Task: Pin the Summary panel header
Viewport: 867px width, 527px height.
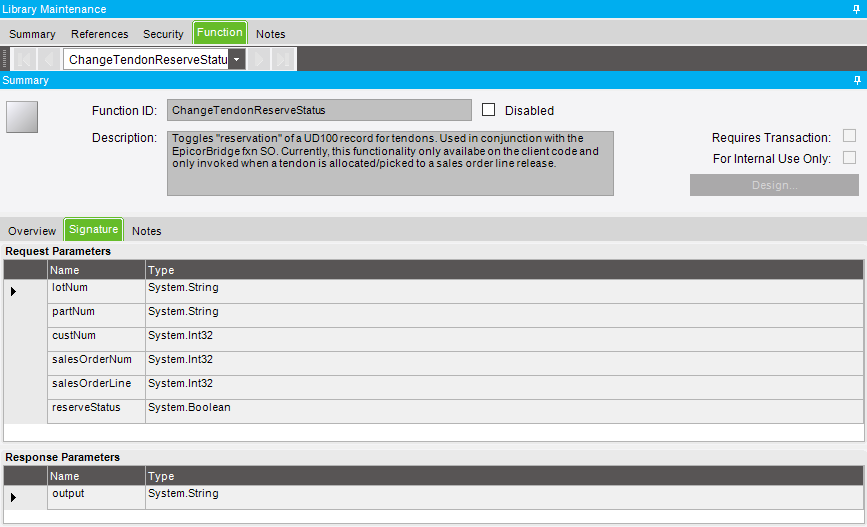Action: click(x=857, y=80)
